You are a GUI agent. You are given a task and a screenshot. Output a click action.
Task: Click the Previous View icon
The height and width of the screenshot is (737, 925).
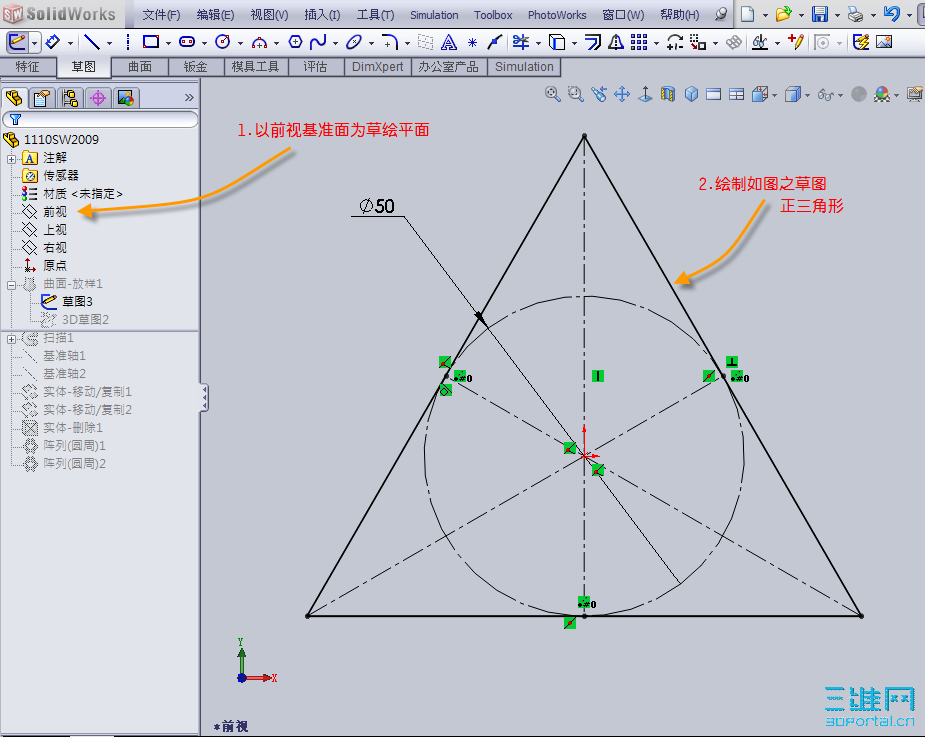599,94
